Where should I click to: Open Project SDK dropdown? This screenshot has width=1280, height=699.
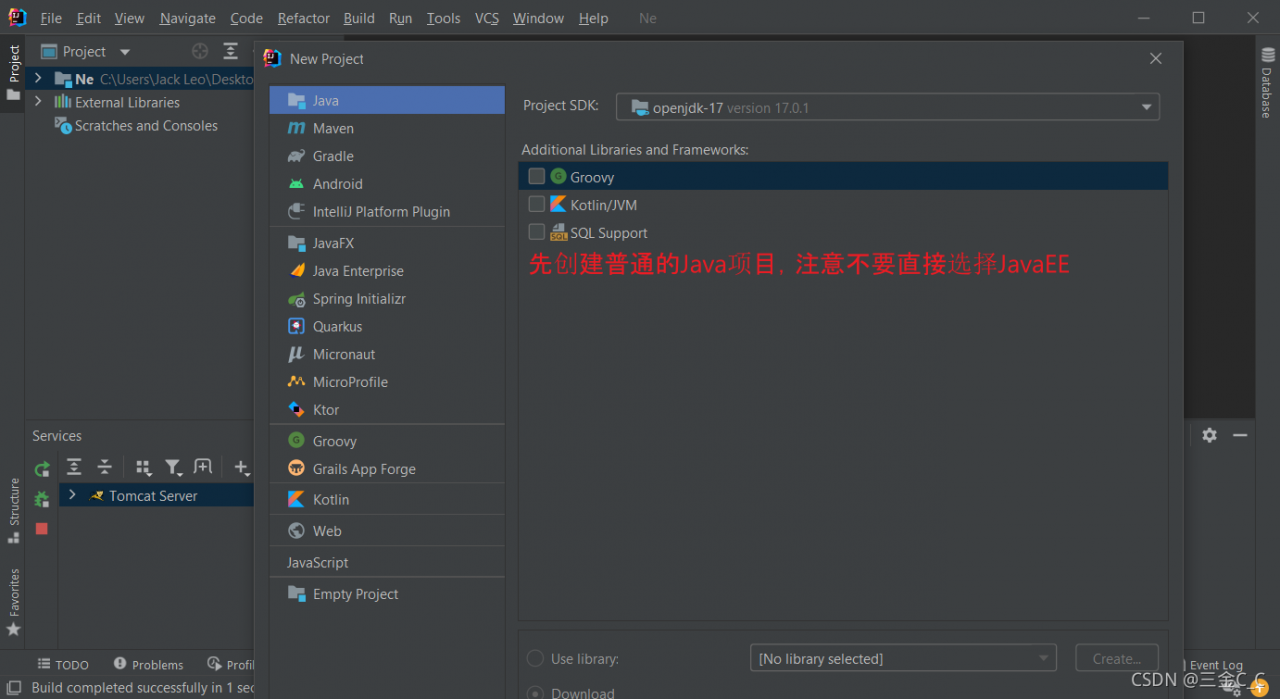pyautogui.click(x=888, y=107)
